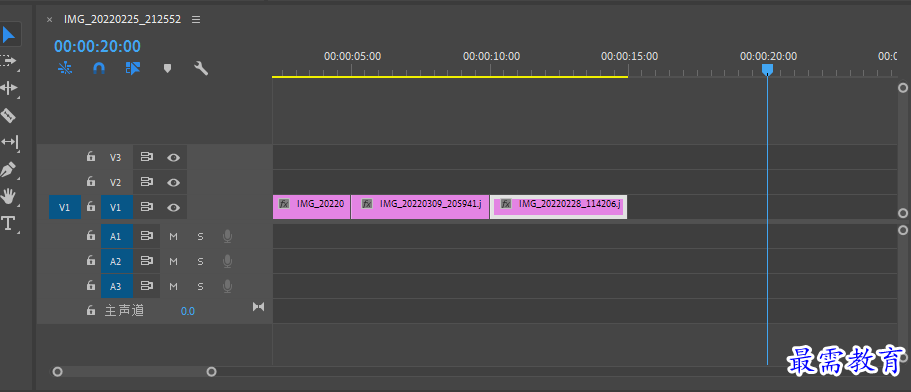Viewport: 911px width, 392px height.
Task: Mute track A3
Action: pos(173,286)
